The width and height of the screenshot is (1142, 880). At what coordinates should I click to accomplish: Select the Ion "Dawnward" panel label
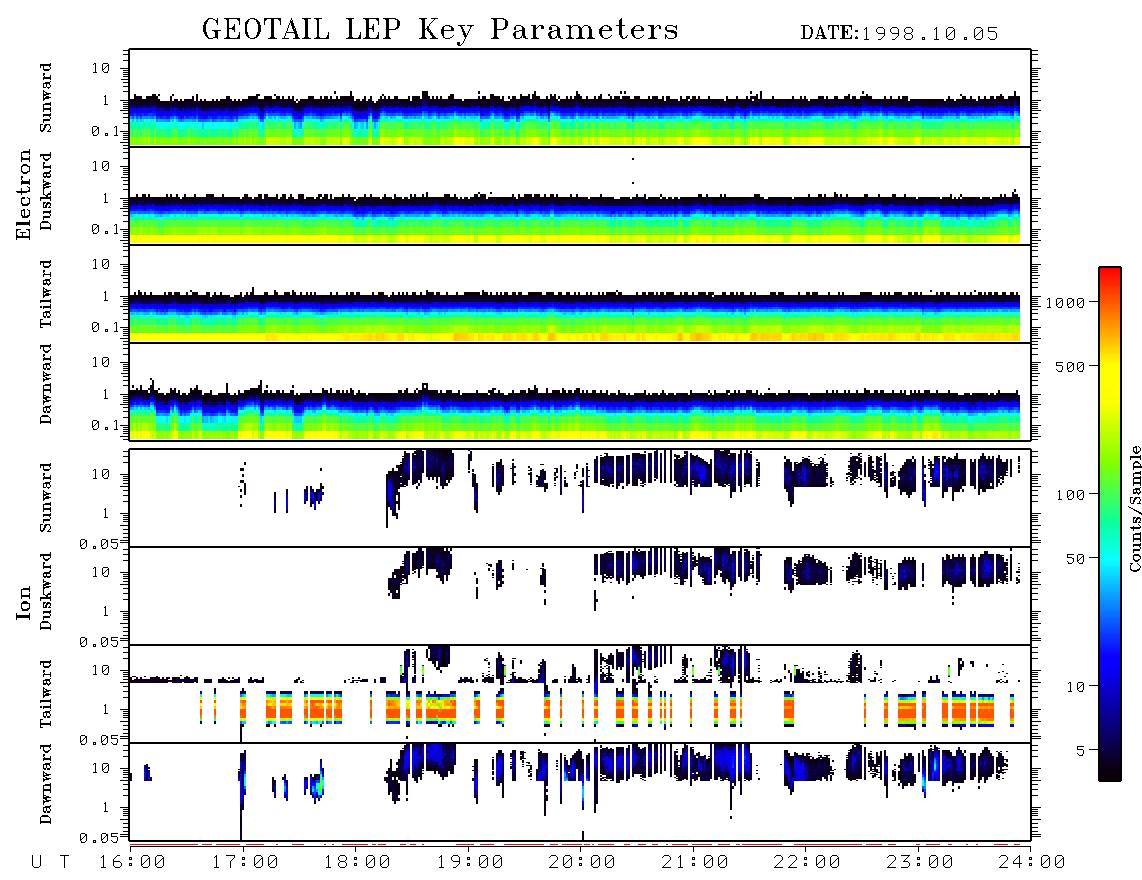[x=46, y=784]
